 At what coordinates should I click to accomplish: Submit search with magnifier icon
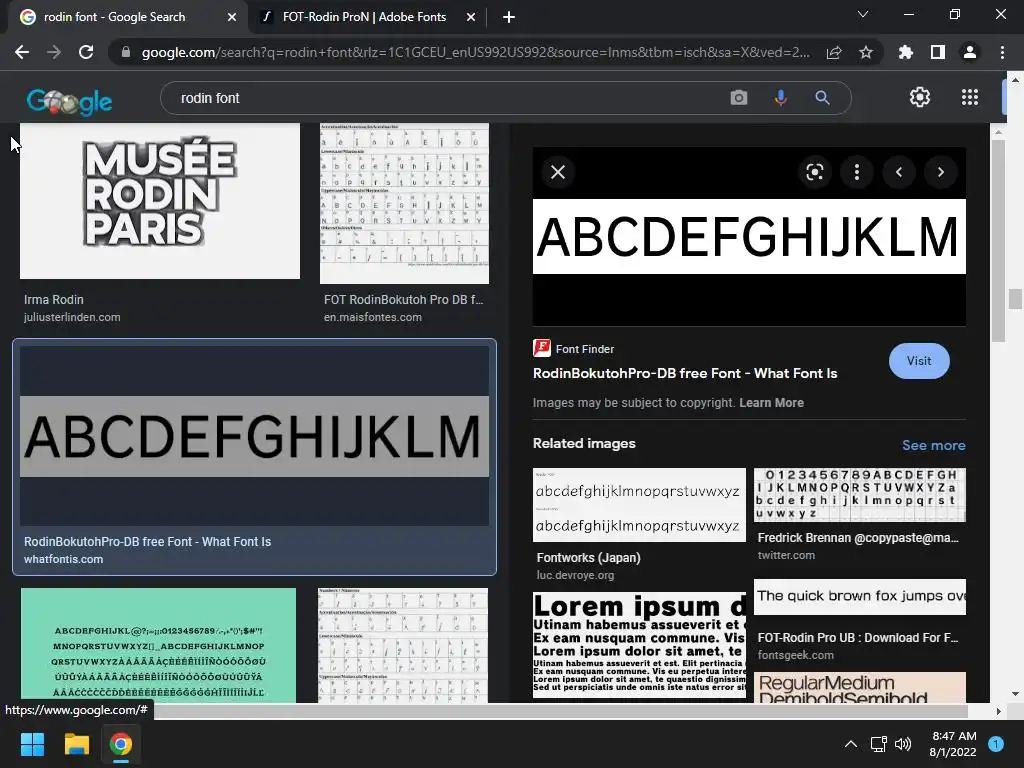pyautogui.click(x=822, y=98)
